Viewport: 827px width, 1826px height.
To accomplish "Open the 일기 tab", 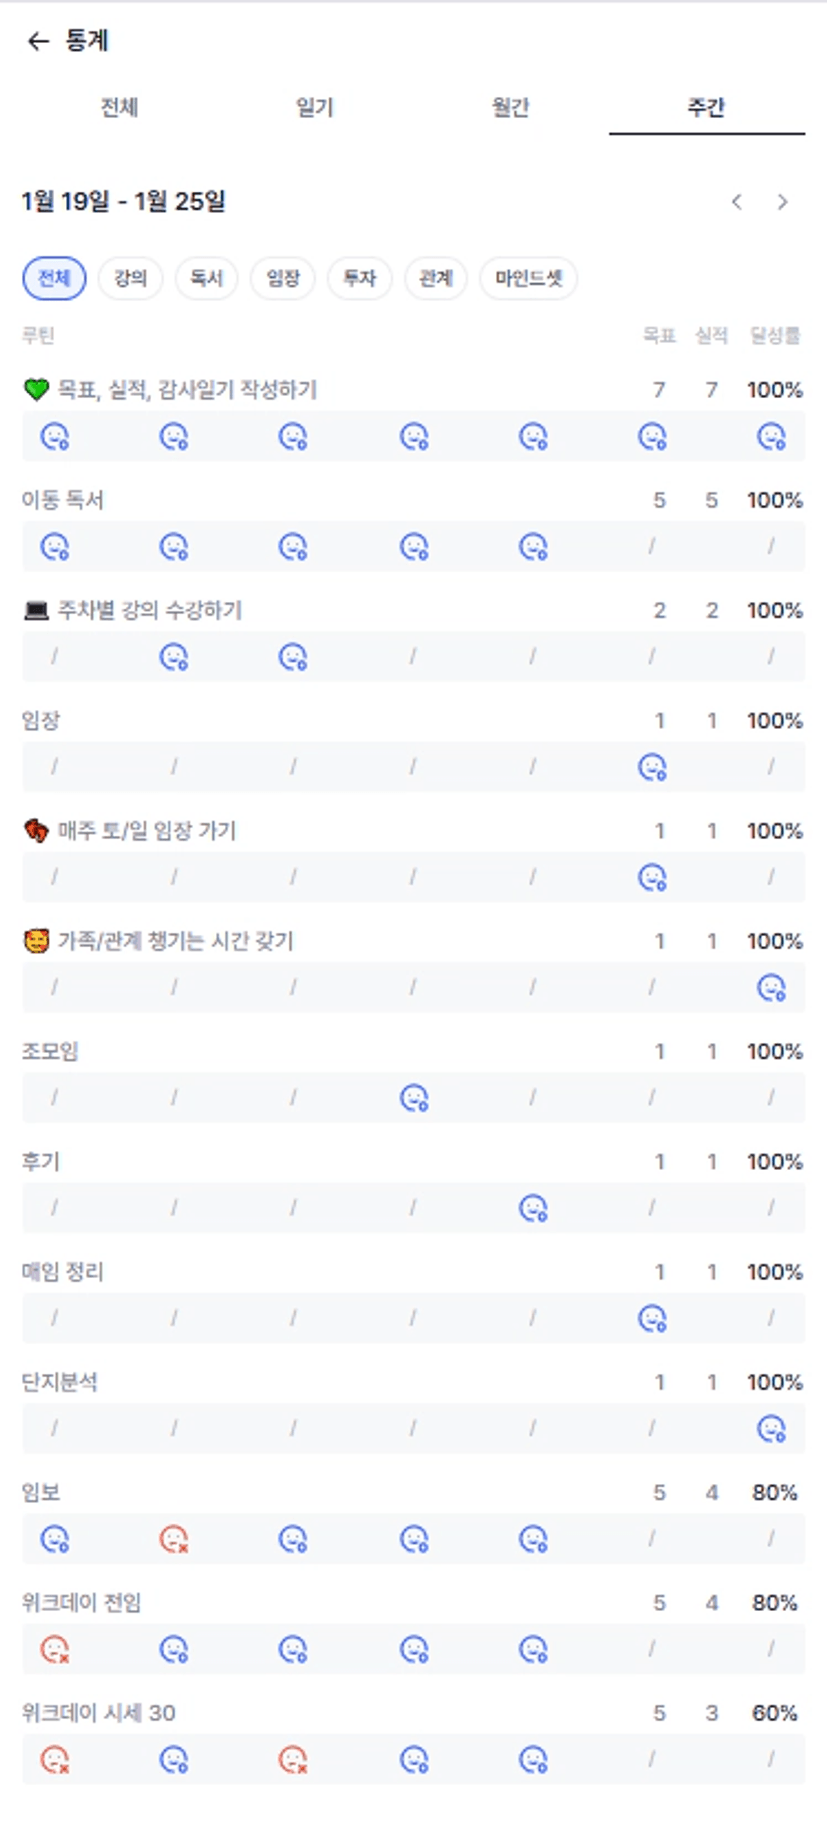I will click(314, 107).
